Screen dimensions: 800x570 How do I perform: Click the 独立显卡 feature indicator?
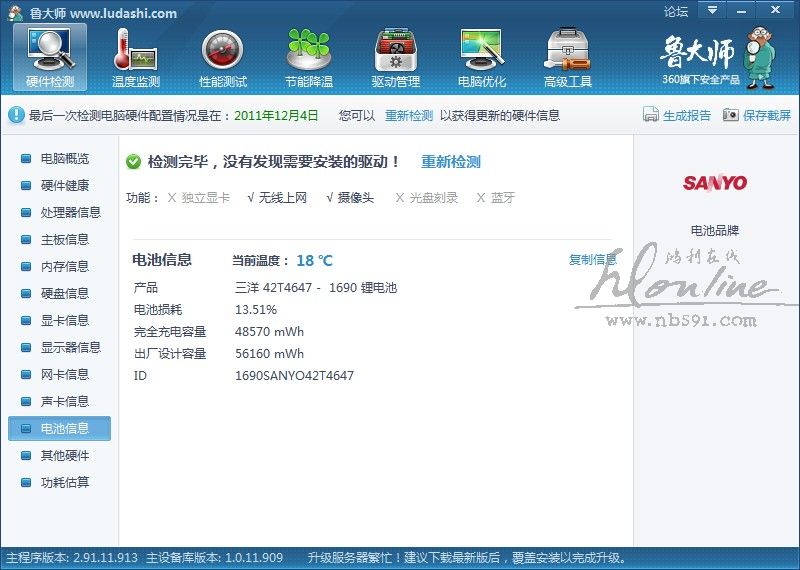[x=199, y=197]
